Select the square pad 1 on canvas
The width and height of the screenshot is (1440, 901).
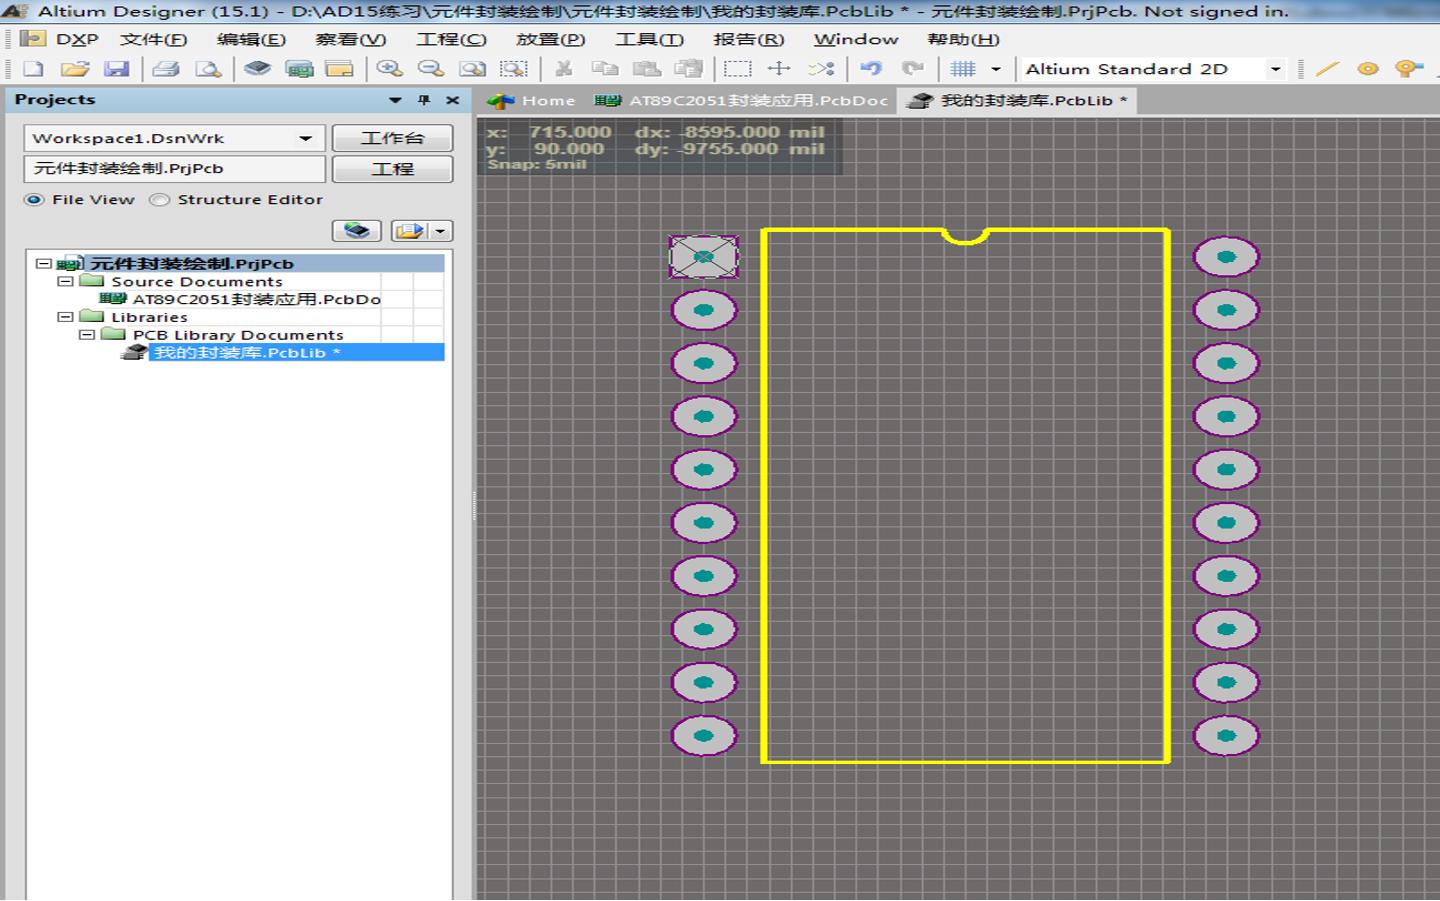pos(704,257)
